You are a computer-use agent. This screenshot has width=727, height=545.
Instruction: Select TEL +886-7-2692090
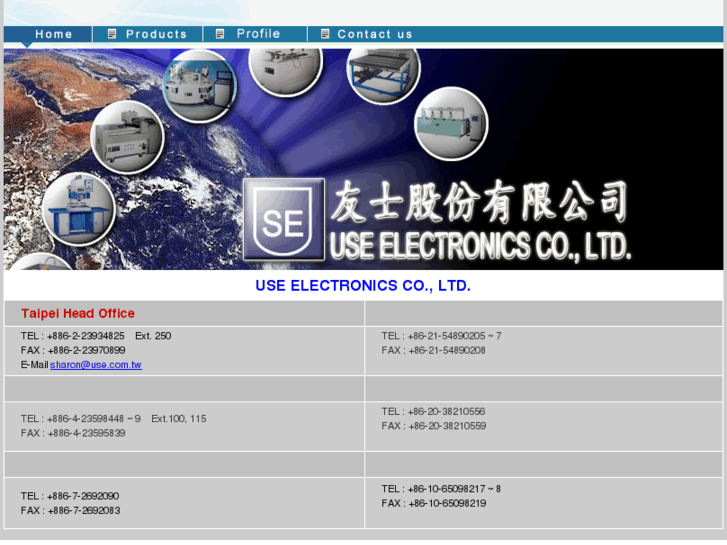point(70,496)
